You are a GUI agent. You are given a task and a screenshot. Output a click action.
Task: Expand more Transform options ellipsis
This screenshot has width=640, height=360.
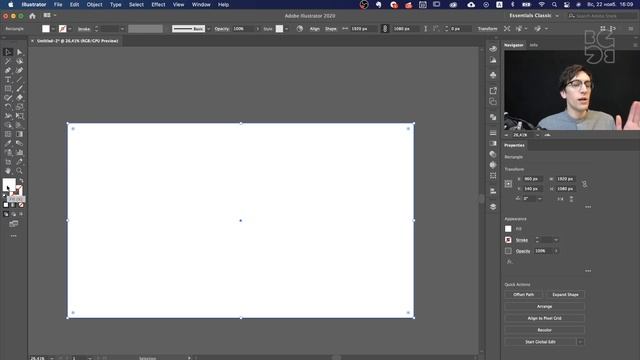coord(588,207)
